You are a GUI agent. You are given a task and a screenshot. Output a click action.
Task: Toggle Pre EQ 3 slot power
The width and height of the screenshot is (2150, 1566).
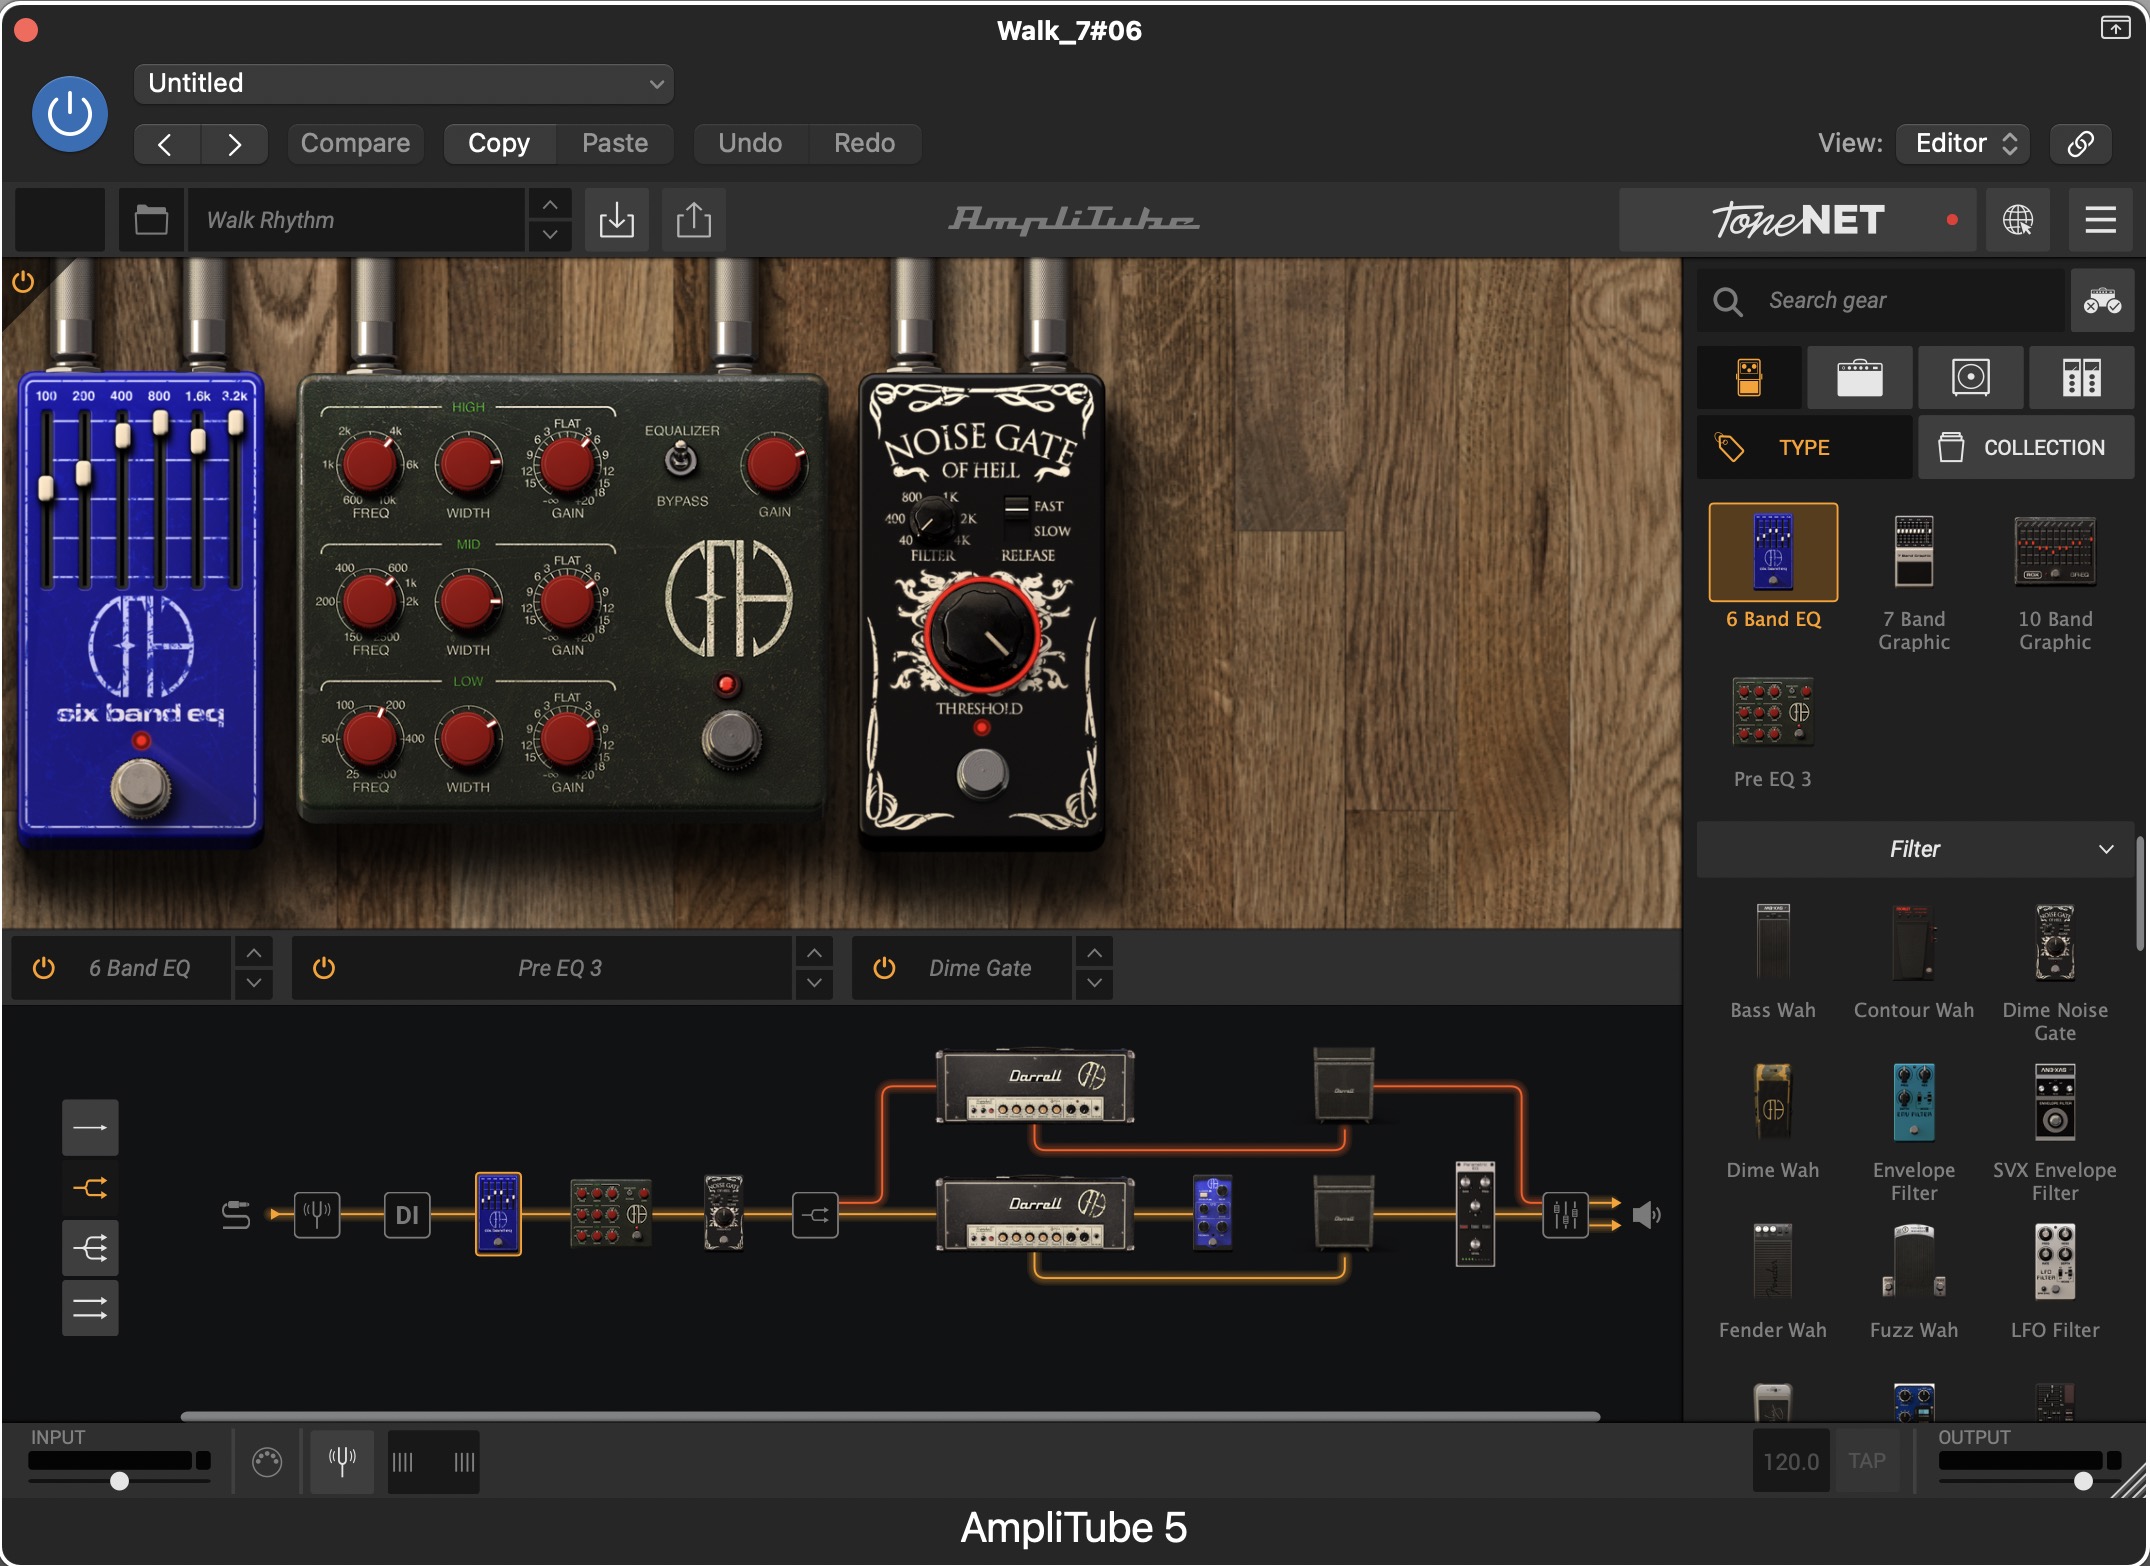coord(324,968)
